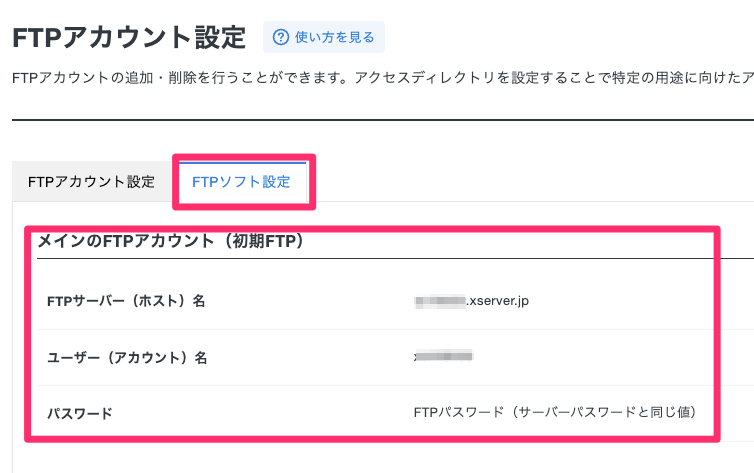Click the ユーザー account name table row
This screenshot has width=754, height=473.
coord(395,358)
